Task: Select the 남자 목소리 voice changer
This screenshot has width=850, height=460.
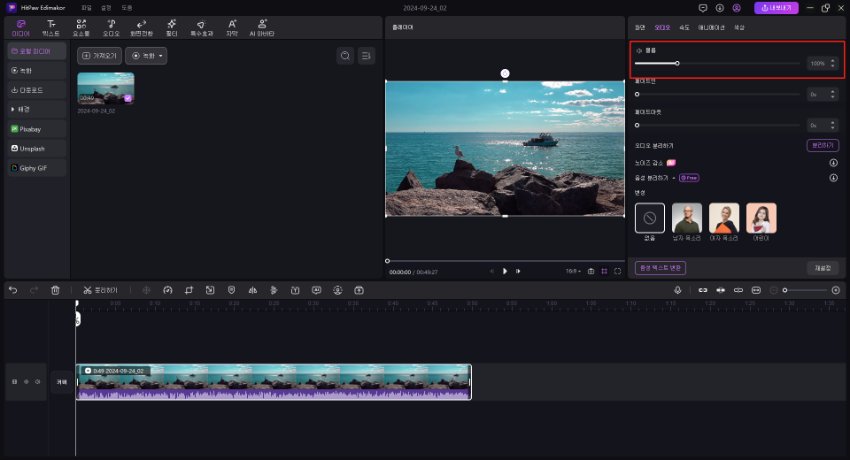Action: pos(687,217)
